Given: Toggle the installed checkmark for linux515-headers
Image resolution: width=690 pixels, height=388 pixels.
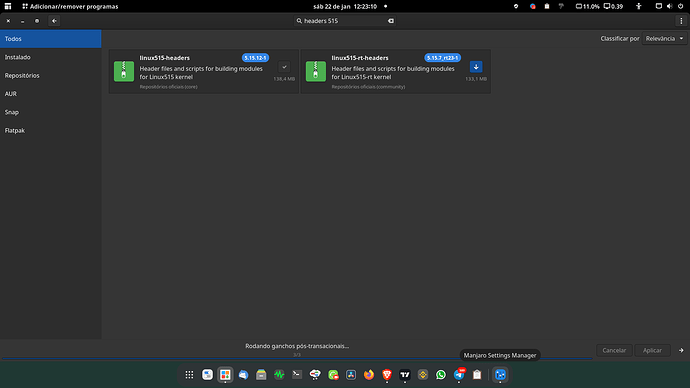Looking at the screenshot, I should point(284,67).
